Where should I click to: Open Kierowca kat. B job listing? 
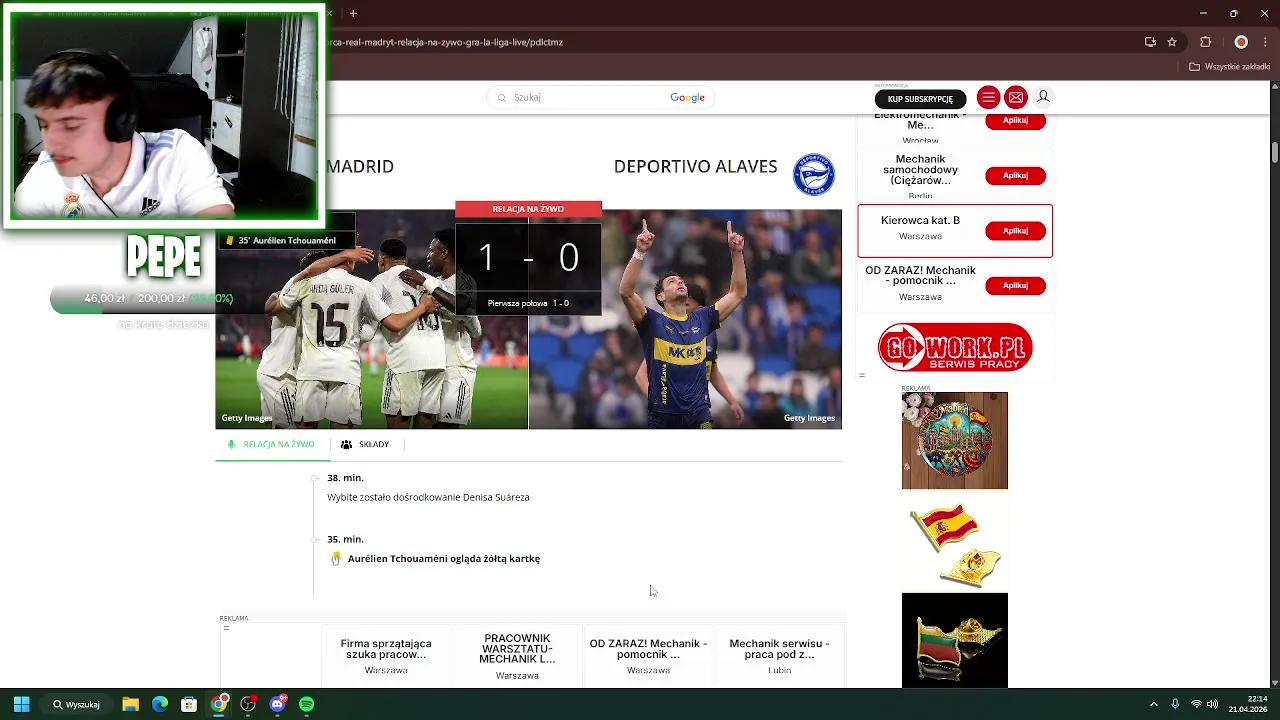click(x=920, y=220)
